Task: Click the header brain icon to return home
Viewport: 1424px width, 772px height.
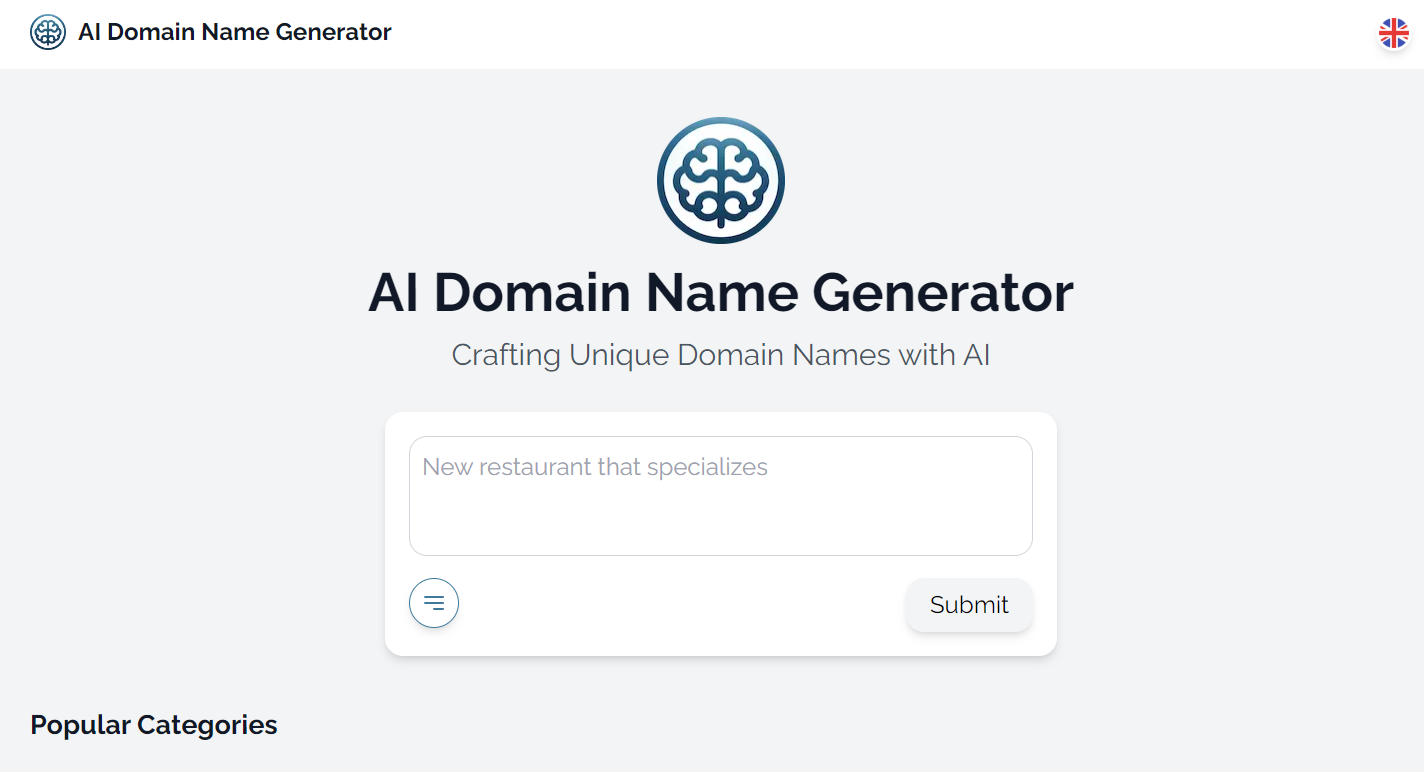Action: [x=47, y=32]
